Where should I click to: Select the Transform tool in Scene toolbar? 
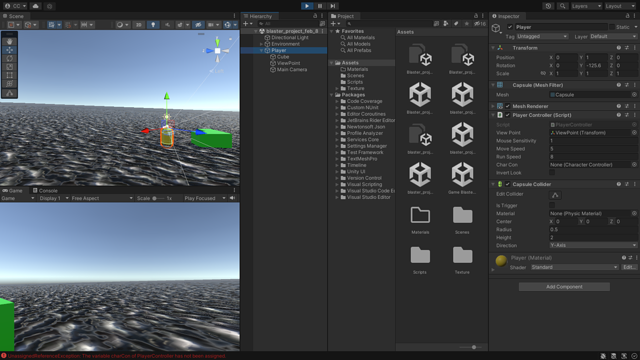(x=9, y=84)
